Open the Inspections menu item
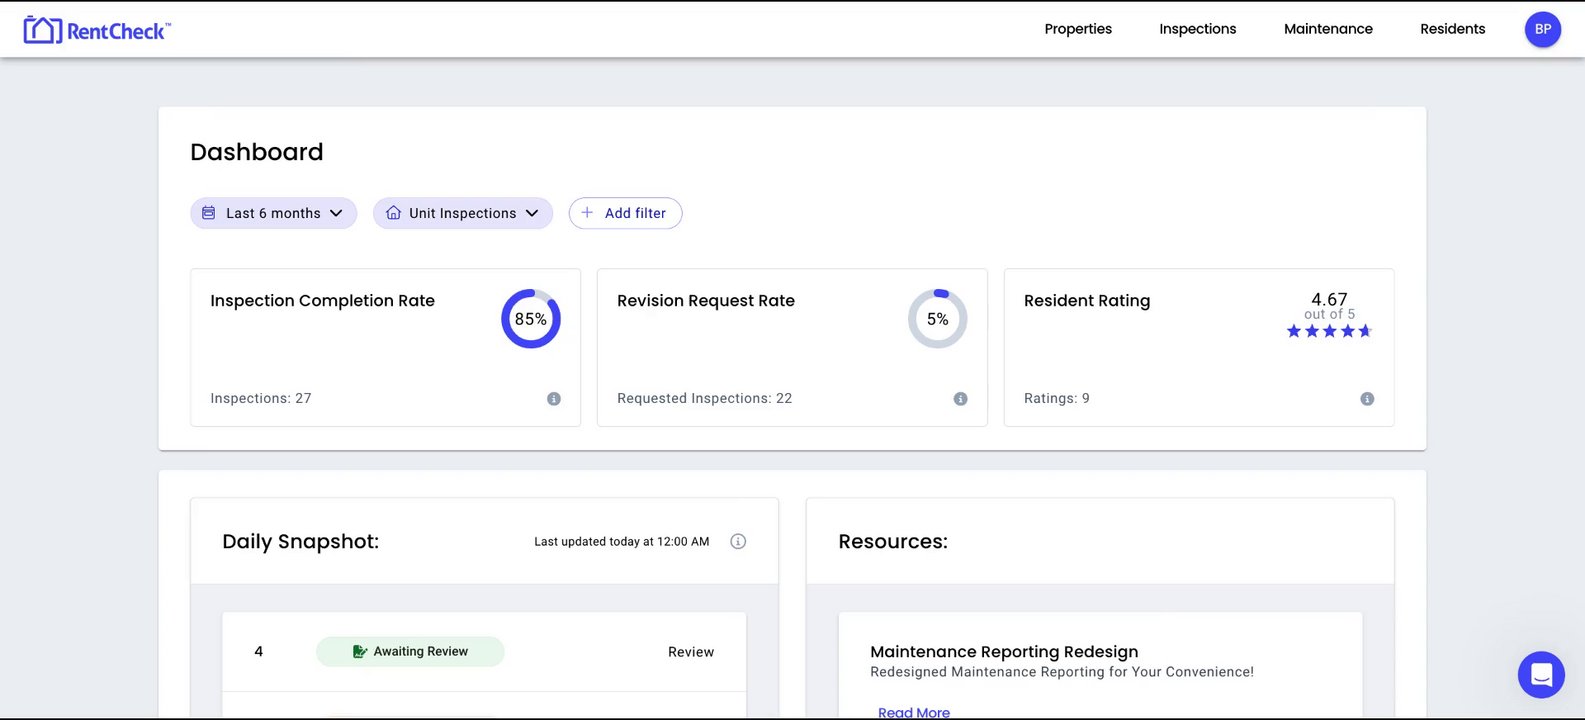Image resolution: width=1585 pixels, height=720 pixels. 1197,29
